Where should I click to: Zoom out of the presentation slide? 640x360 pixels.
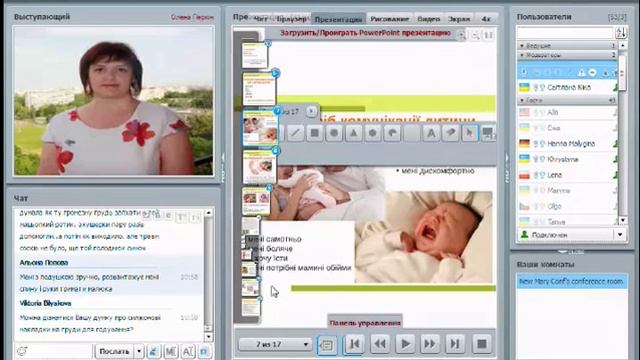pyautogui.click(x=475, y=36)
